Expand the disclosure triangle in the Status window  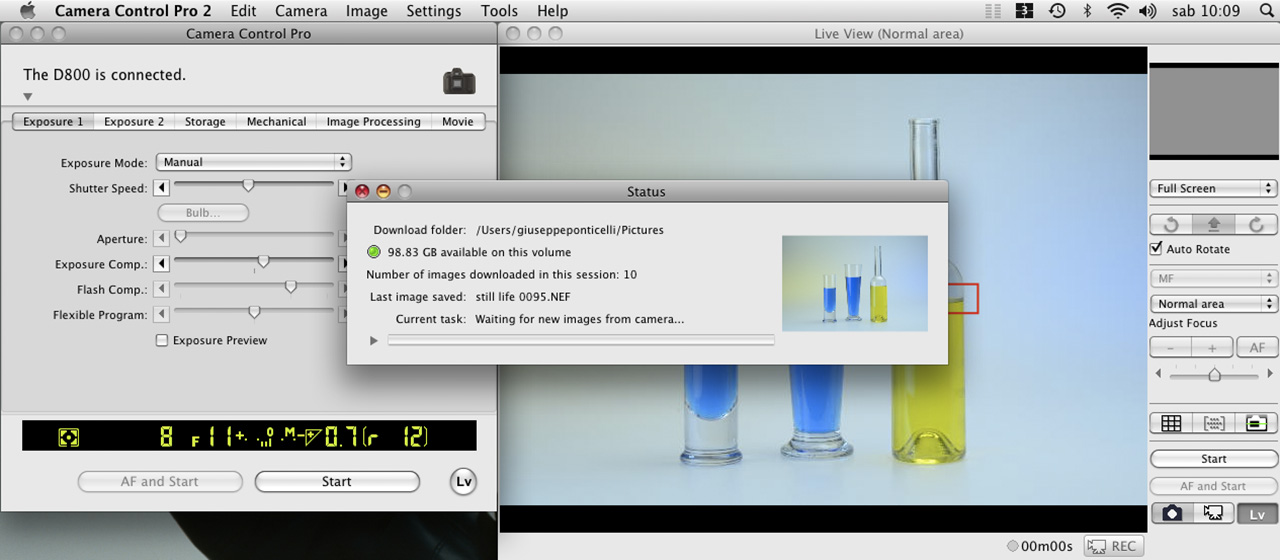tap(374, 341)
